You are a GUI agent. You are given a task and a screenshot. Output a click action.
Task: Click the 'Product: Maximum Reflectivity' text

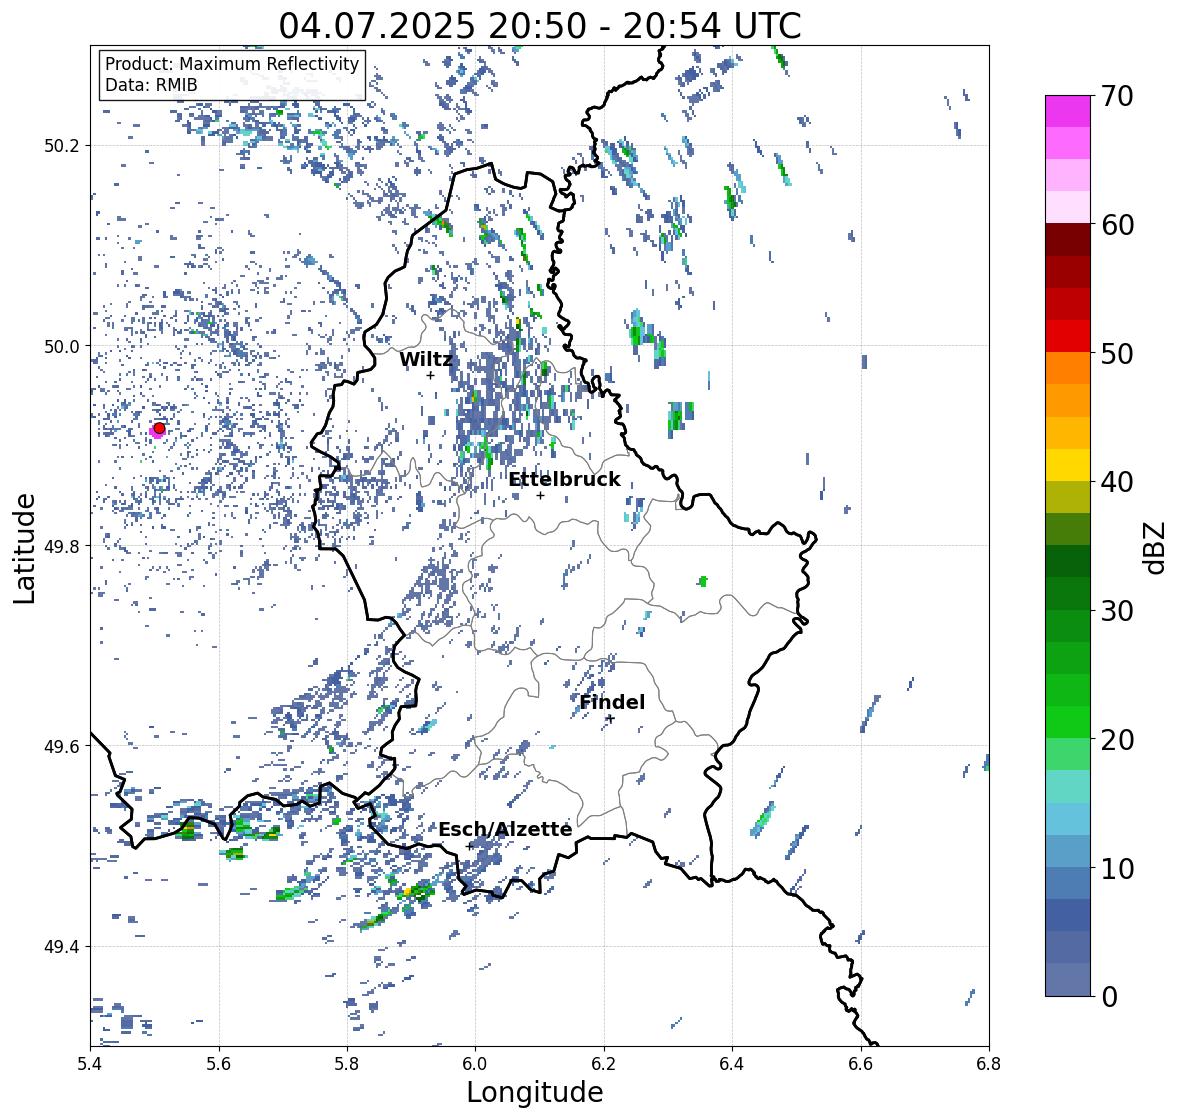coord(232,64)
